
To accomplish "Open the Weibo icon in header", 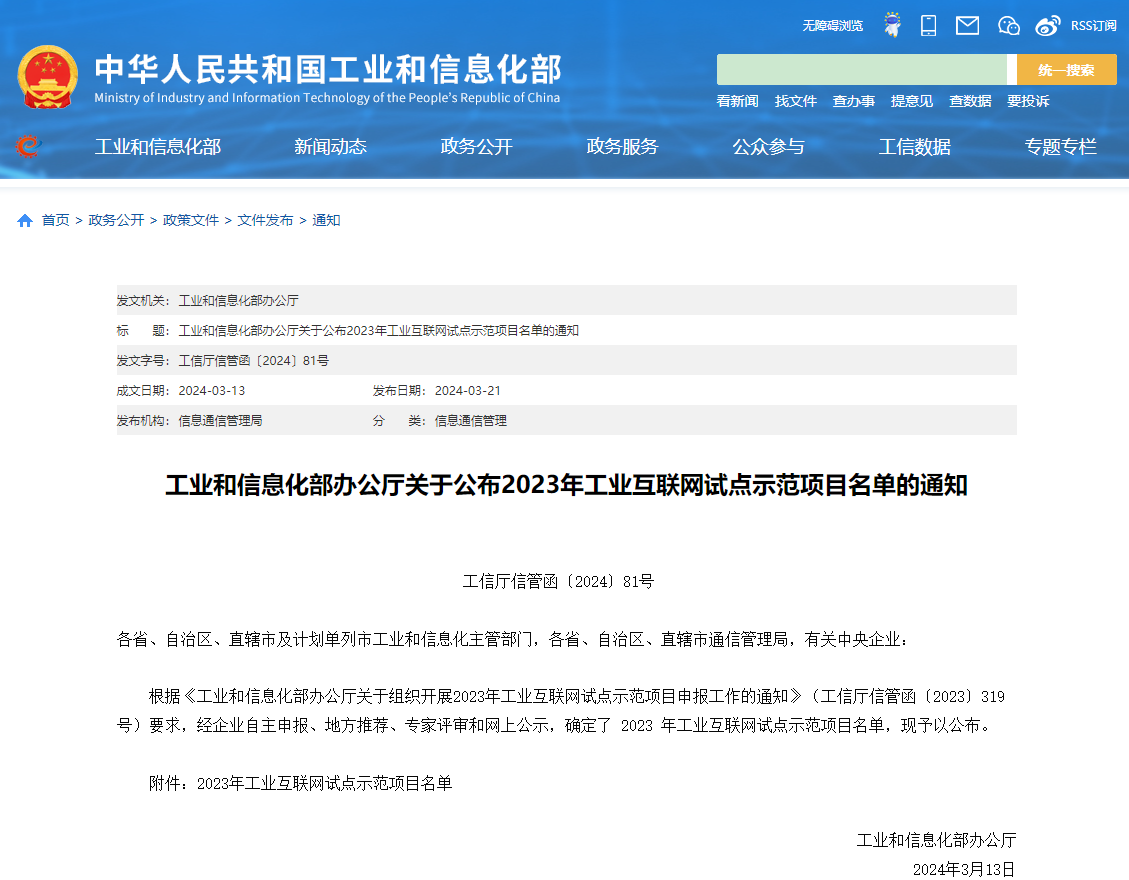I will 1047,25.
